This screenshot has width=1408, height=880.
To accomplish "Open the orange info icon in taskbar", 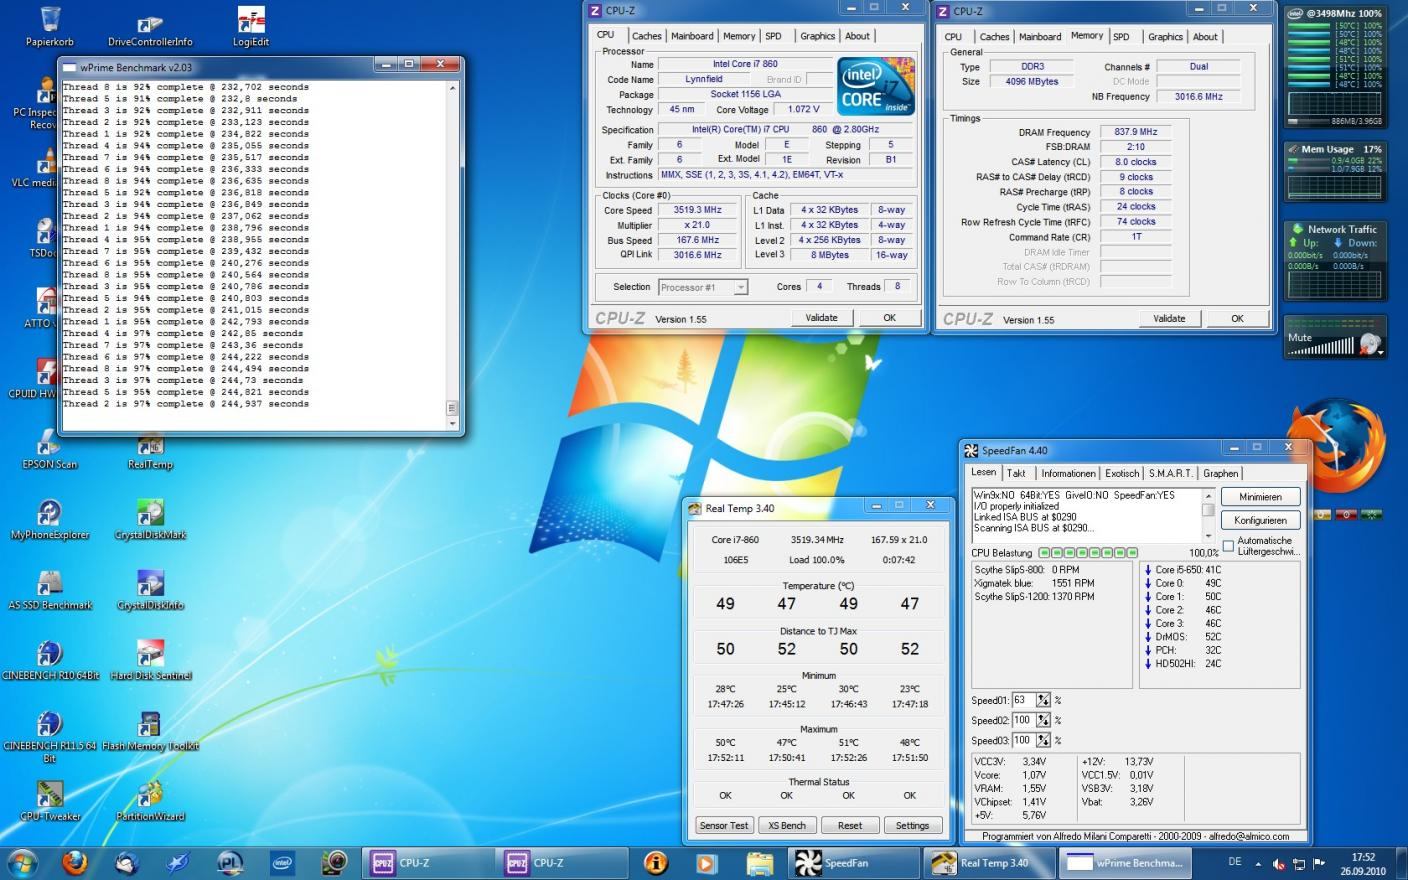I will [x=656, y=862].
